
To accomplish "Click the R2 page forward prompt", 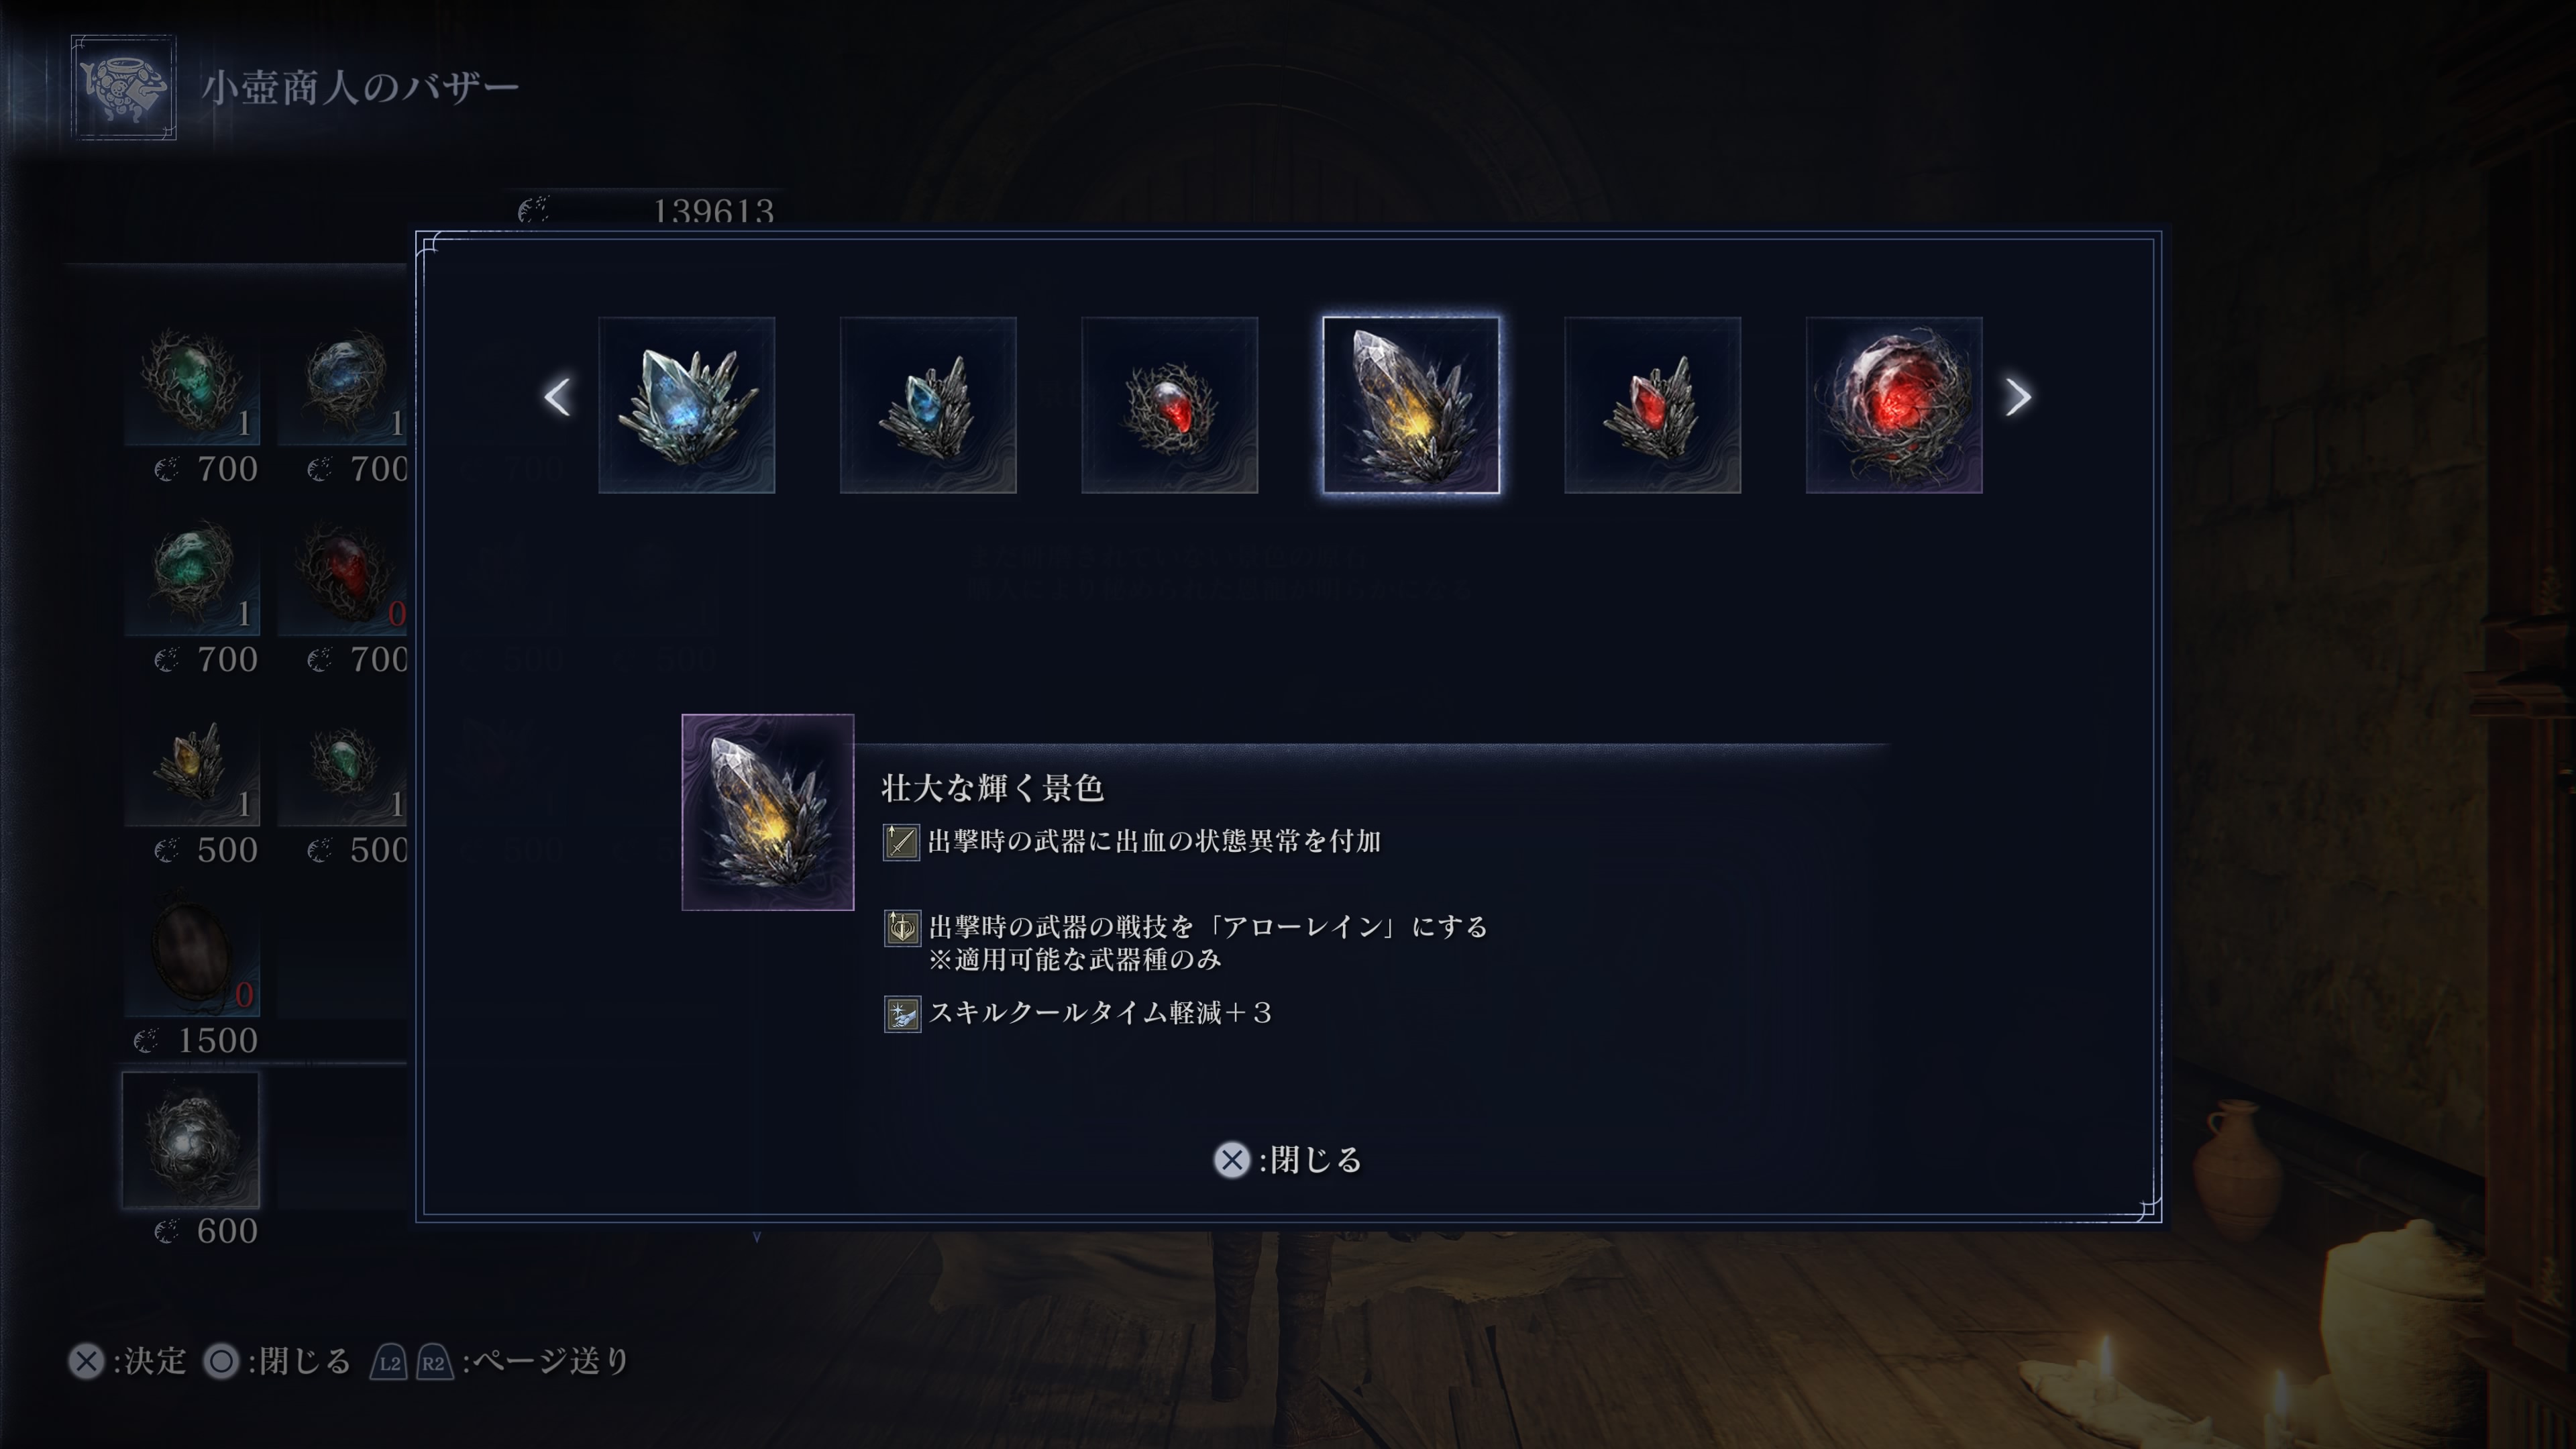I will 434,1362.
